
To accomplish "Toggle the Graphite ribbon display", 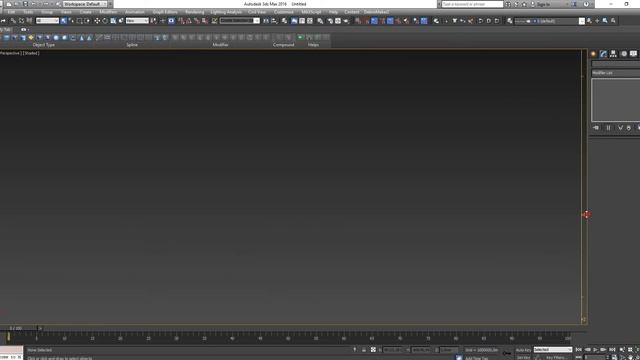I will 294,20.
